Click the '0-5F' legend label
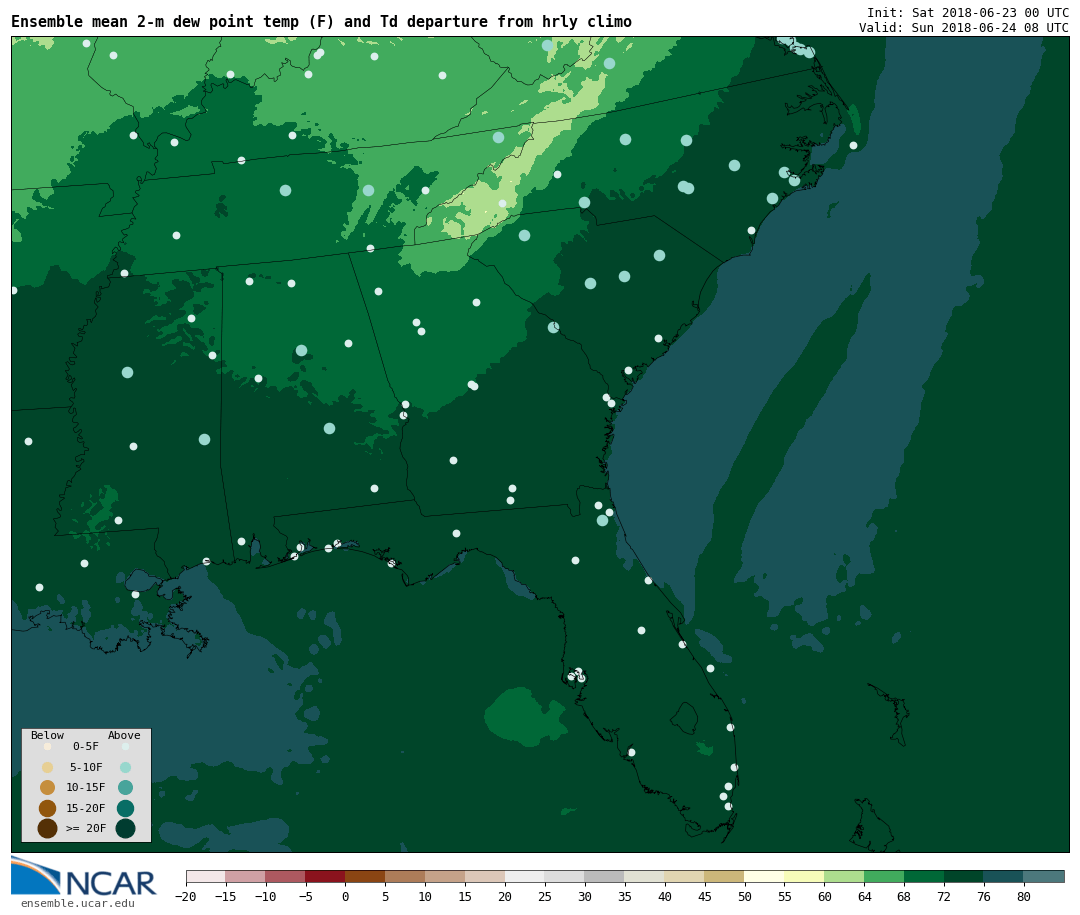Screen dimensions: 1080x915 (86, 746)
